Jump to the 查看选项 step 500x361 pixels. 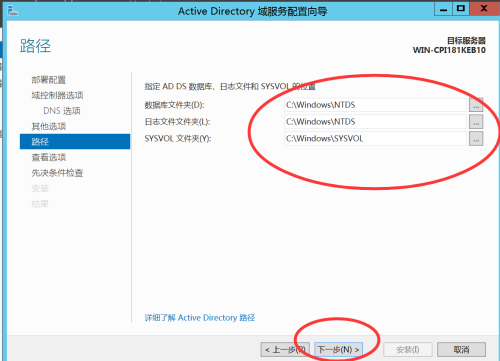49,157
